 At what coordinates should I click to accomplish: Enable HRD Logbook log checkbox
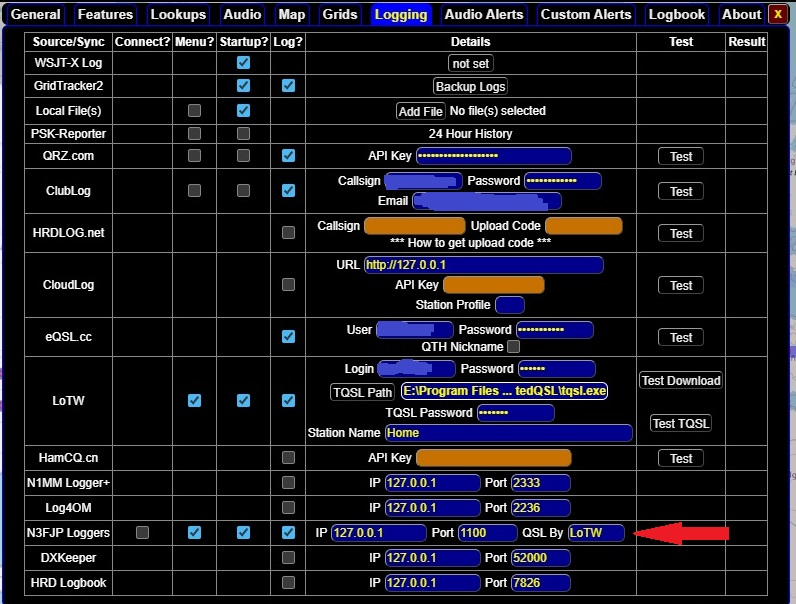point(288,582)
